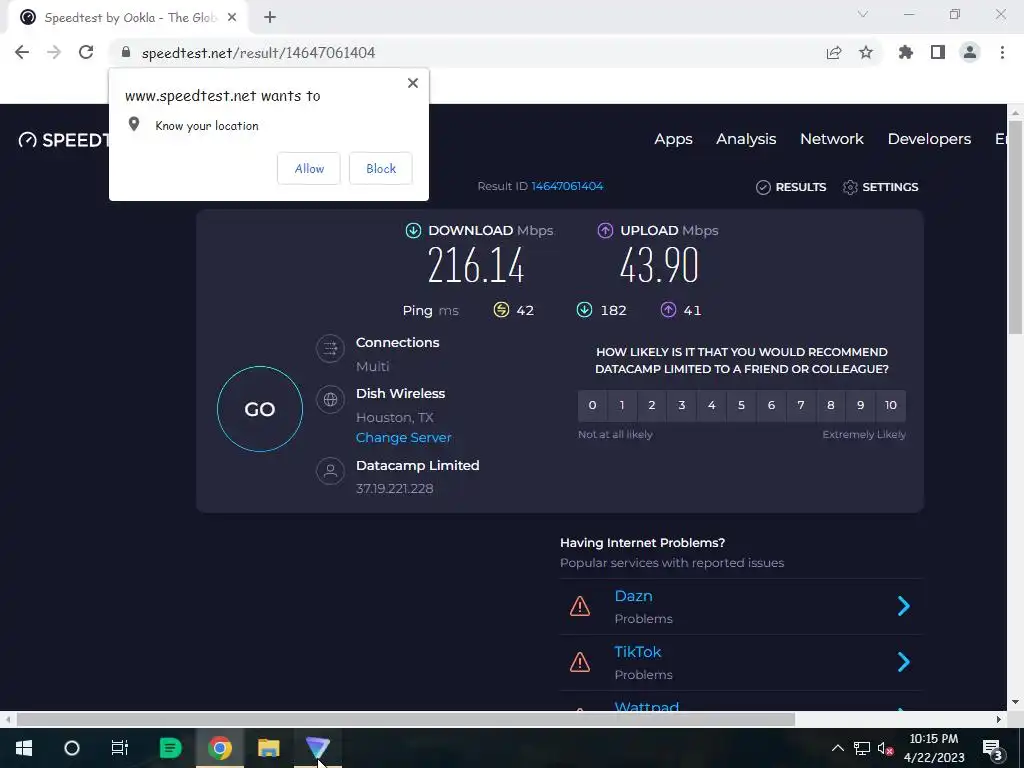Open File Explorer from taskbar
This screenshot has width=1024, height=768.
coord(268,748)
